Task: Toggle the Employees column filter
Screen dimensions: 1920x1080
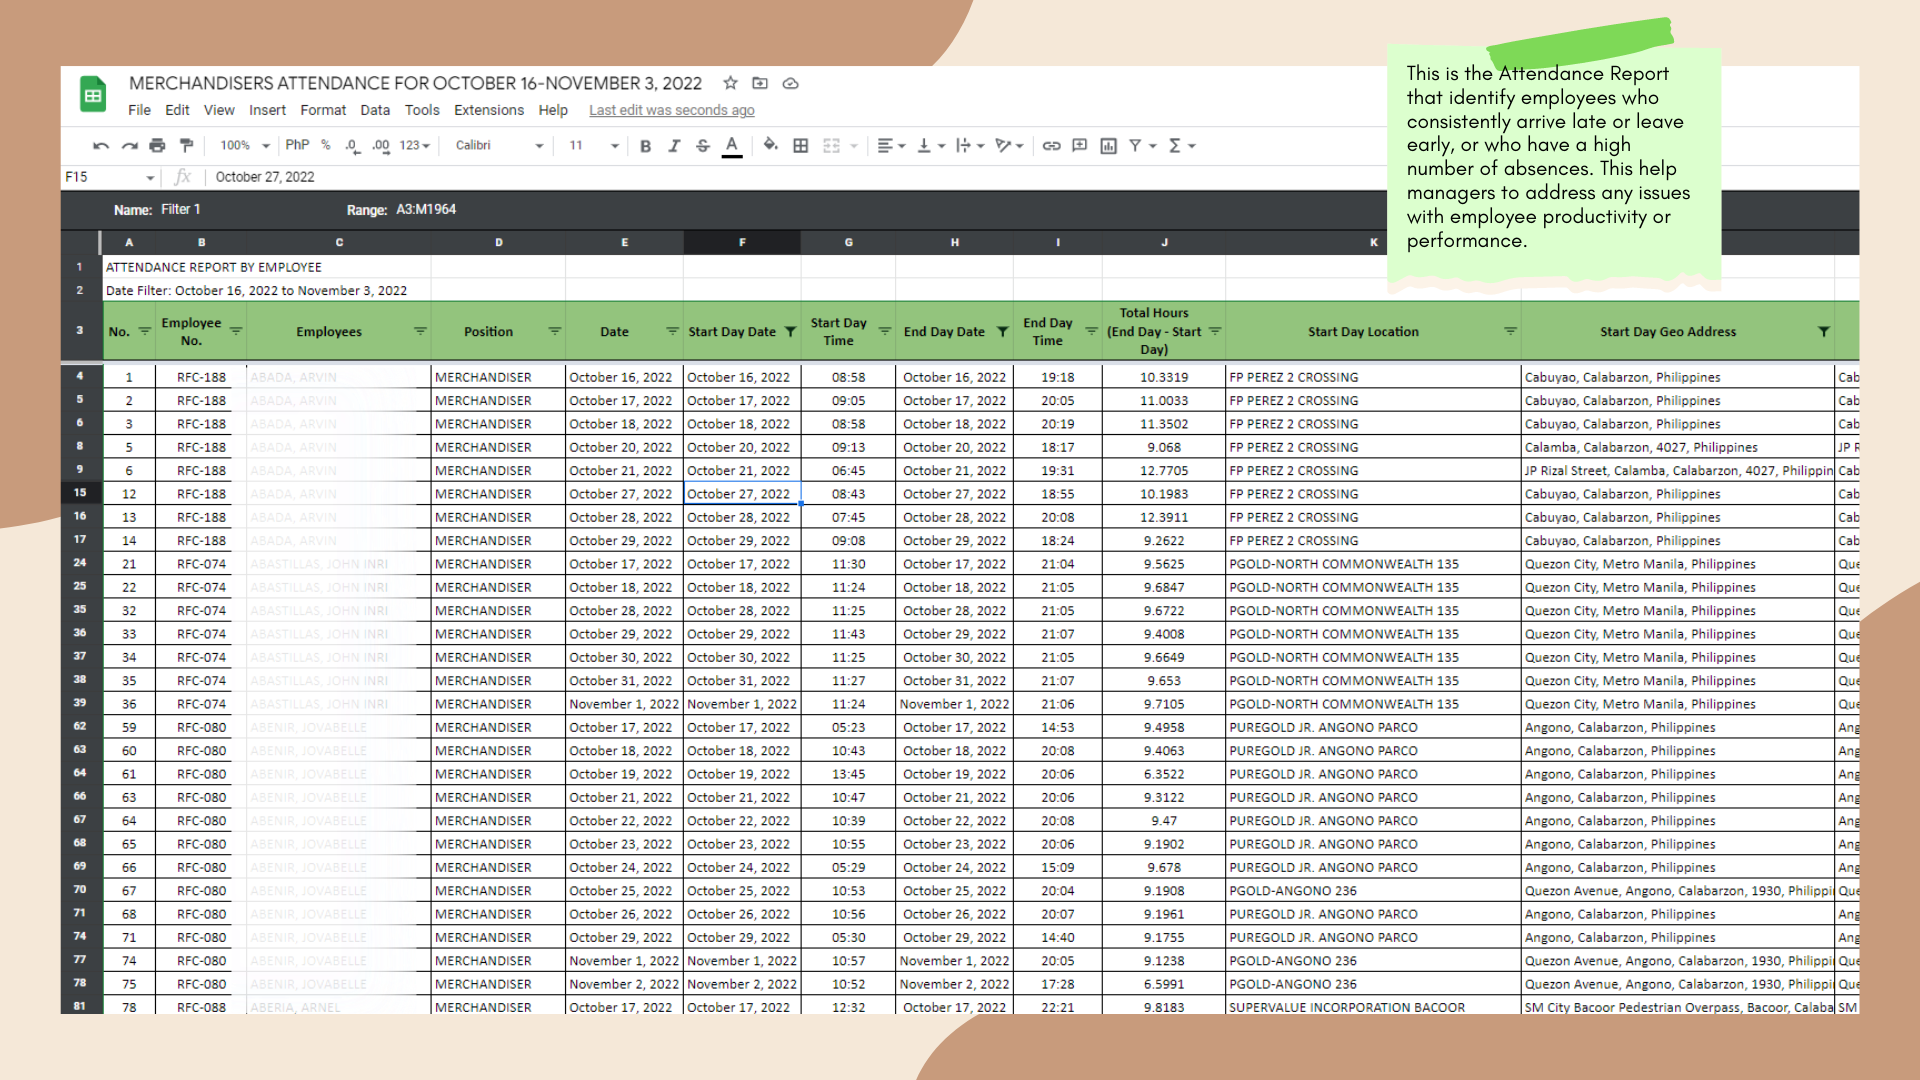Action: (x=420, y=331)
